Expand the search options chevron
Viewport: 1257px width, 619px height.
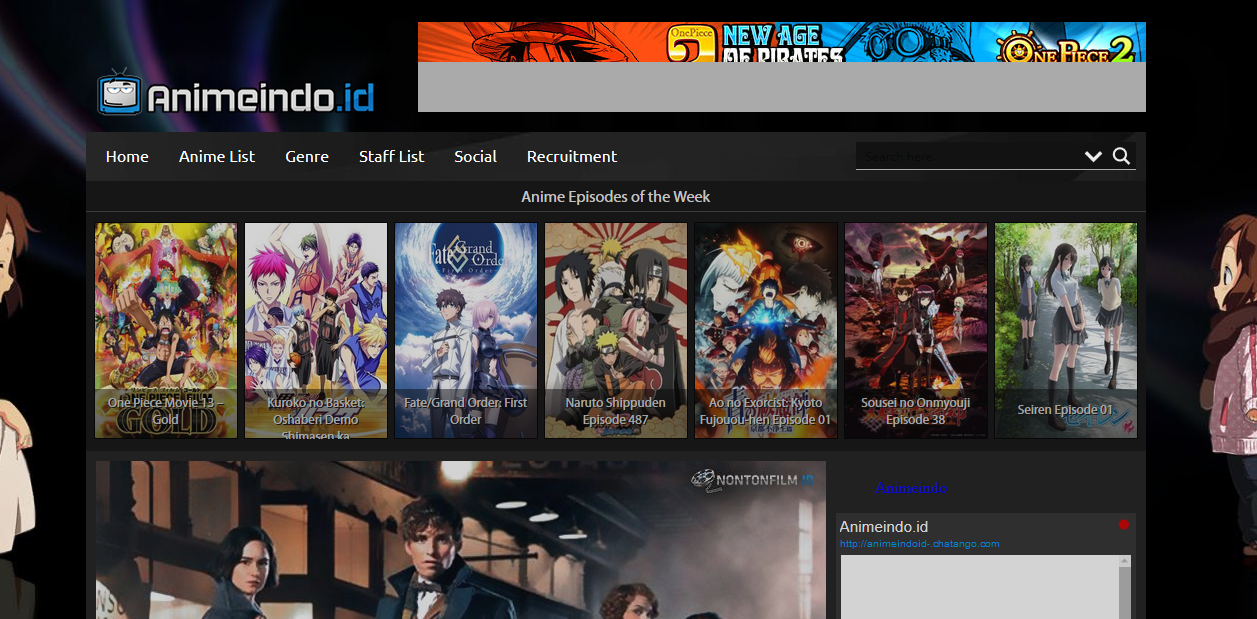coord(1093,157)
